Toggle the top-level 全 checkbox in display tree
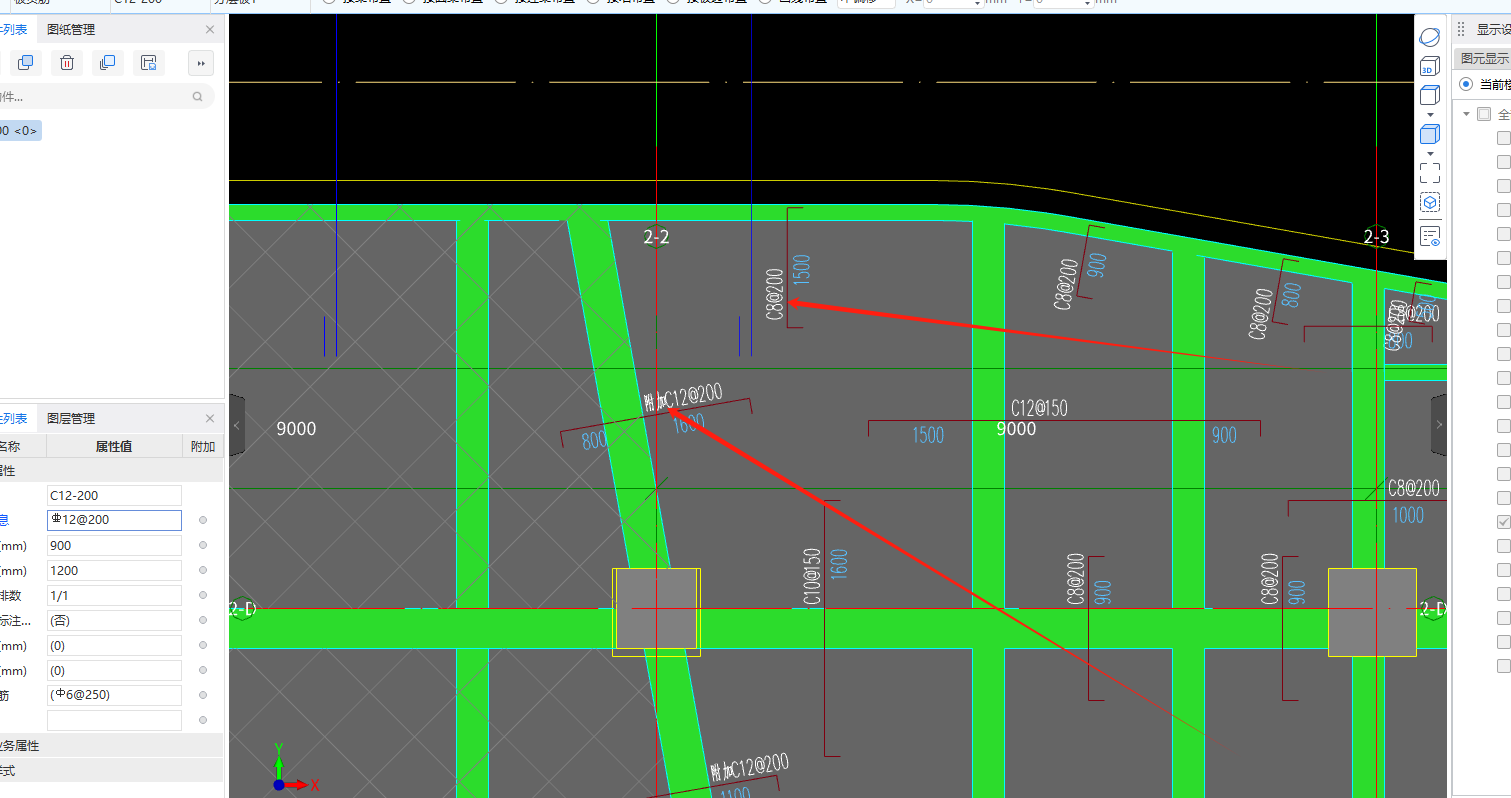Screen dimensions: 1511x798 1484,114
